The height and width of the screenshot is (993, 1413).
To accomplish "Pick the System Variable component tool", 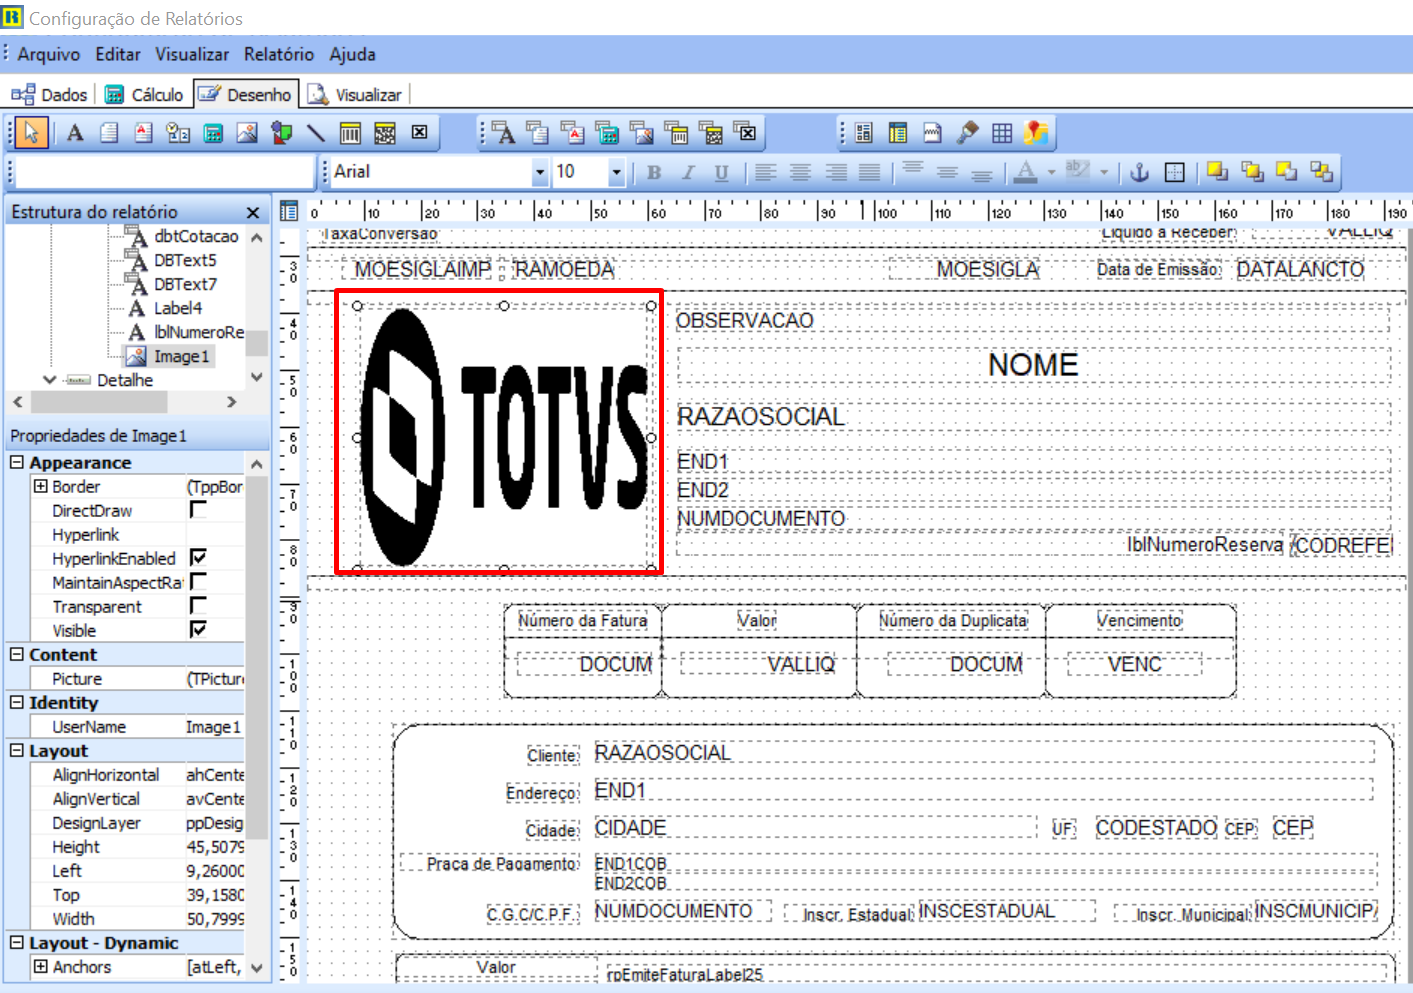I will tap(178, 132).
